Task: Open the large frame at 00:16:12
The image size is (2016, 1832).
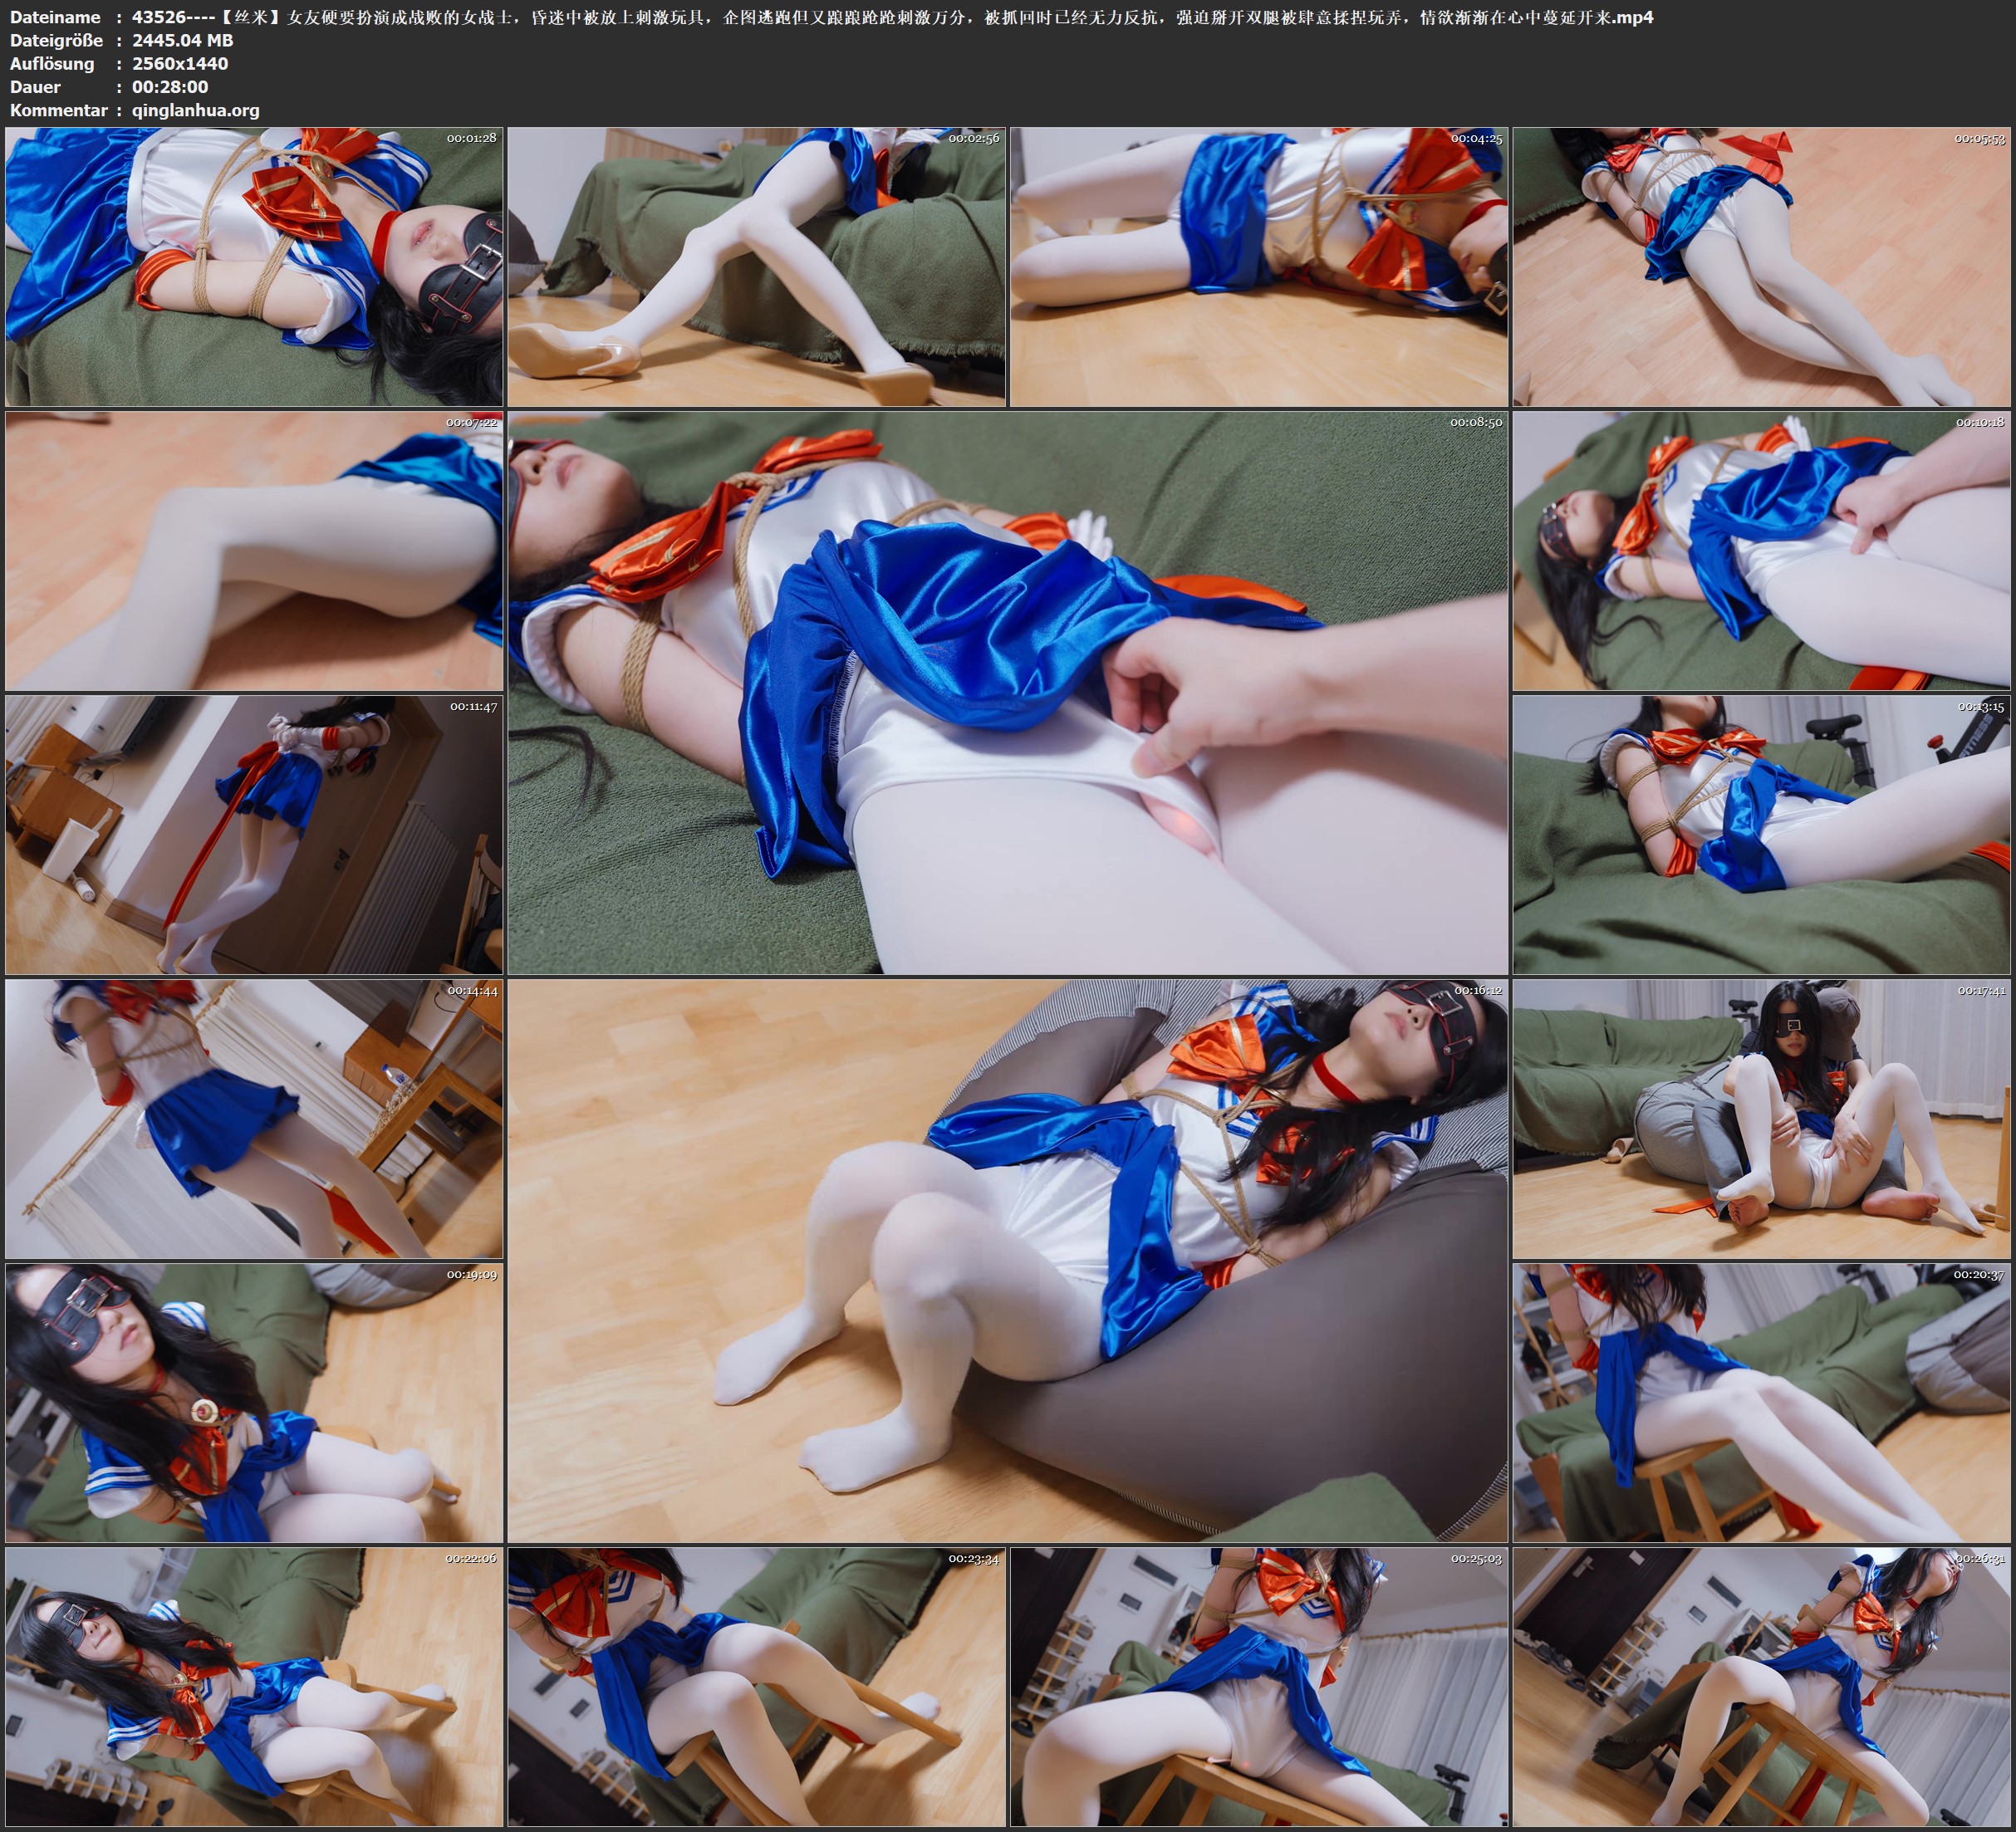Action: [1007, 1260]
